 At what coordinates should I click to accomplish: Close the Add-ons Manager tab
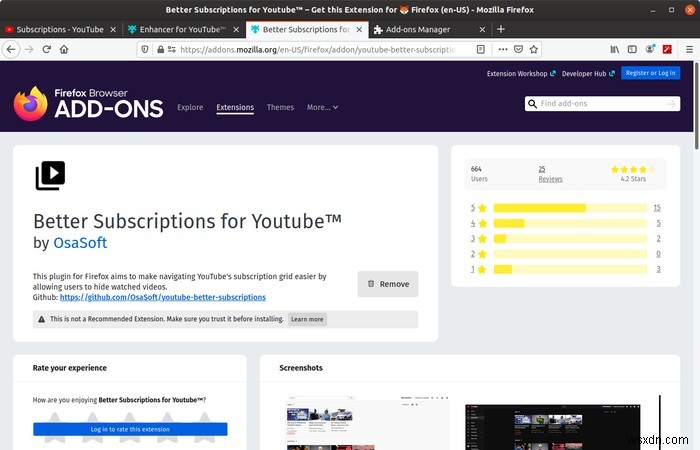[x=482, y=29]
